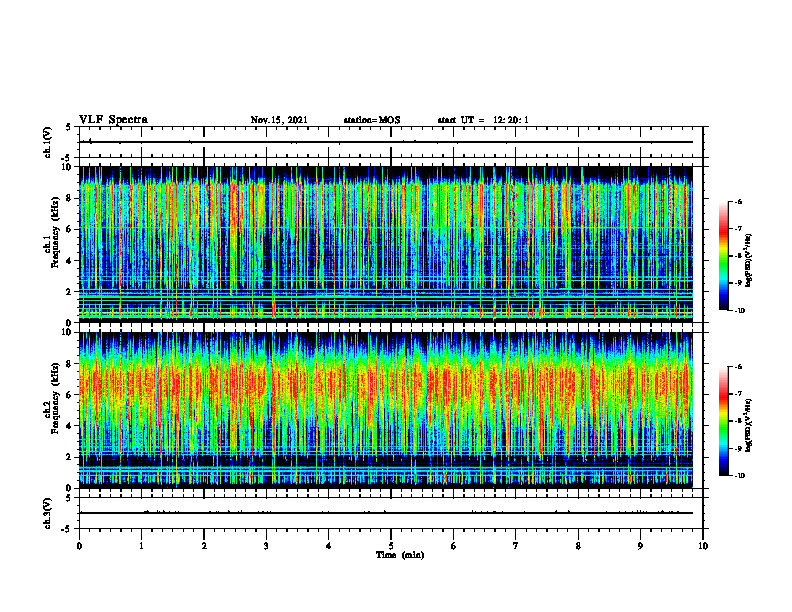
Task: Click the '8' kHz tick of ch.2 spectrogram
Action: tap(70, 364)
